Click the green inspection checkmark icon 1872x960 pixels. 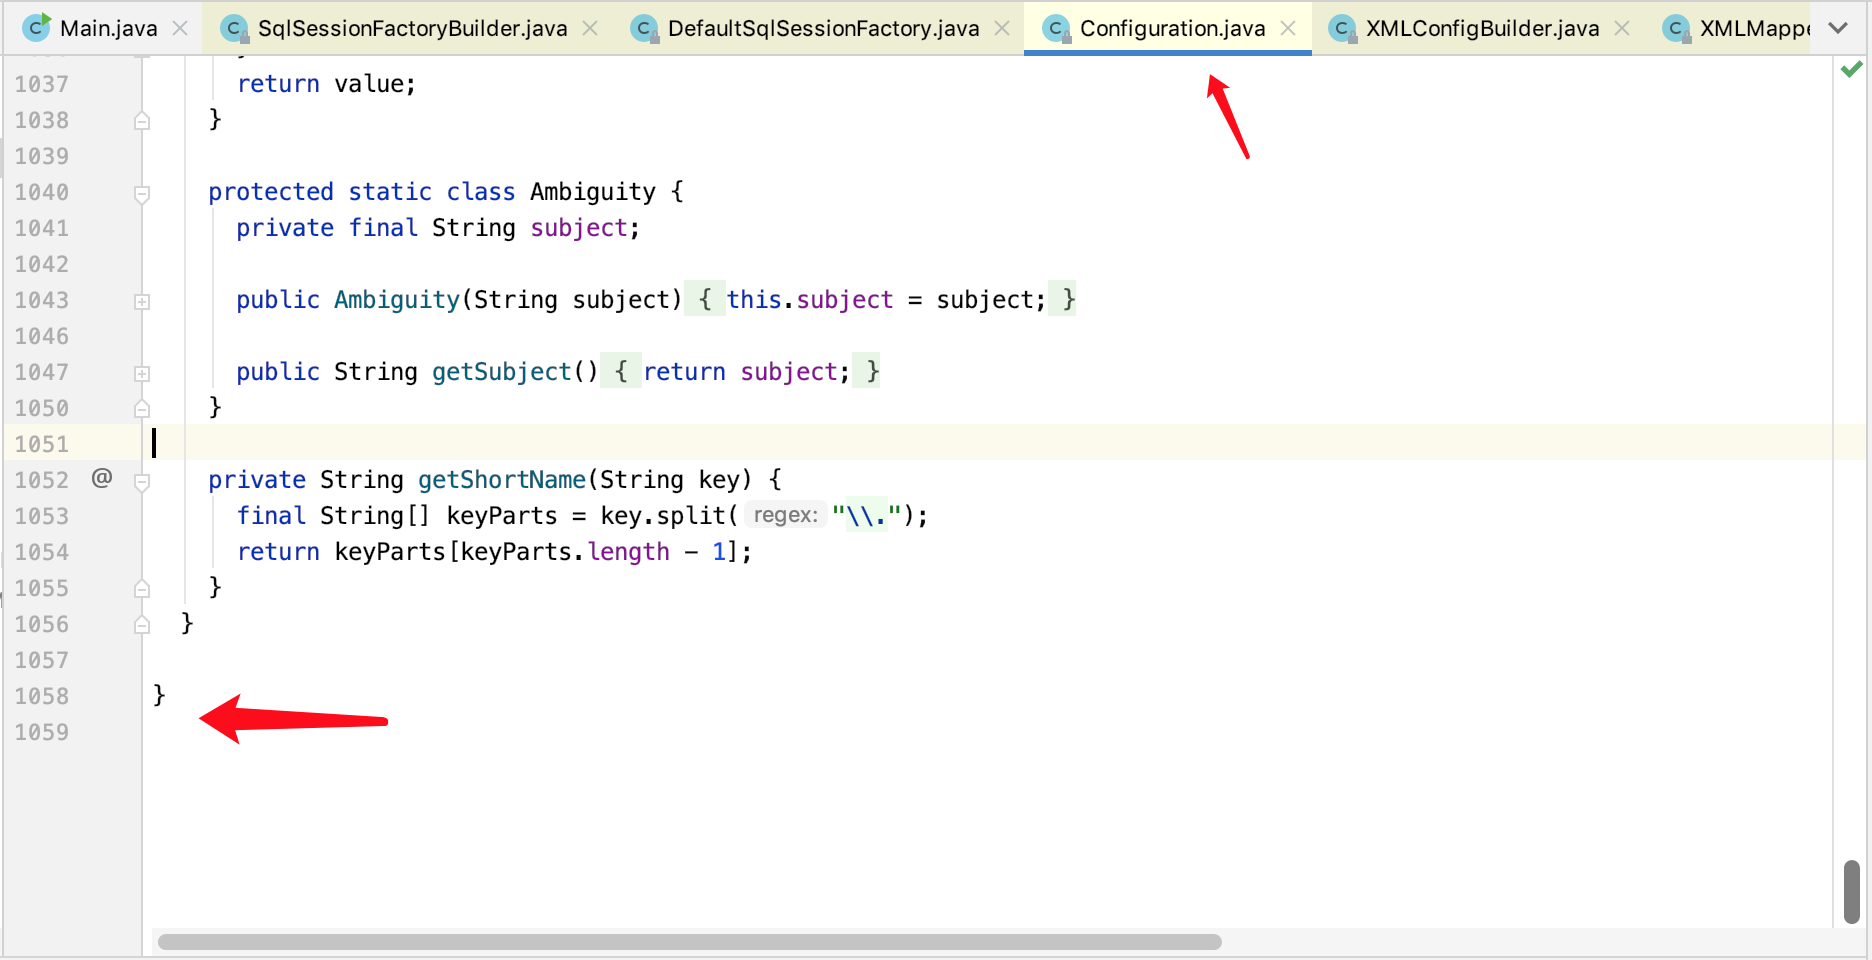pyautogui.click(x=1851, y=69)
